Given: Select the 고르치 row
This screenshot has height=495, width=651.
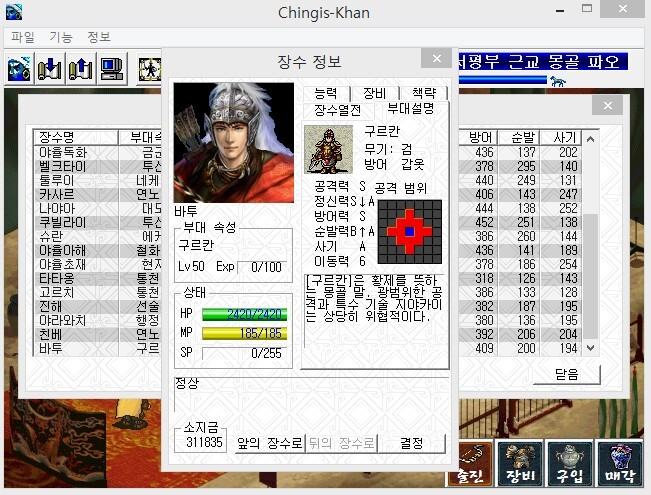Looking at the screenshot, I should [98, 292].
